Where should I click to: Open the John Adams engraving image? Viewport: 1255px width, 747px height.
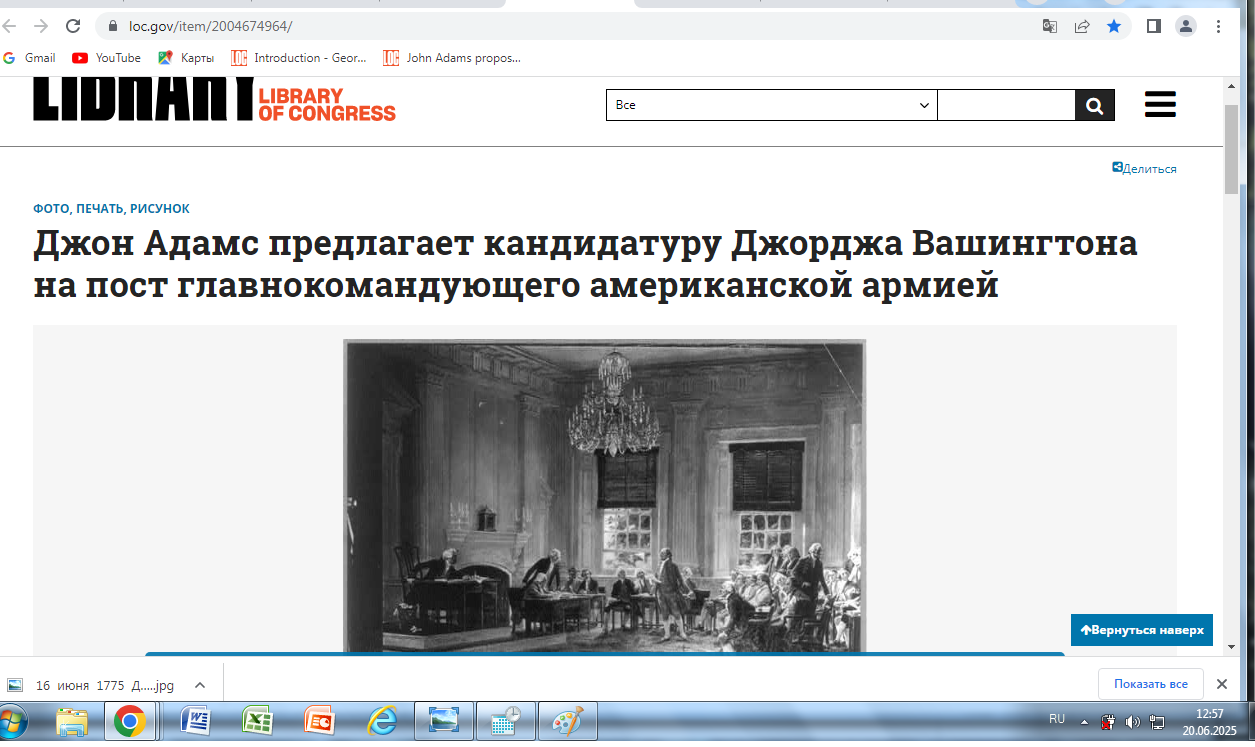pyautogui.click(x=604, y=496)
